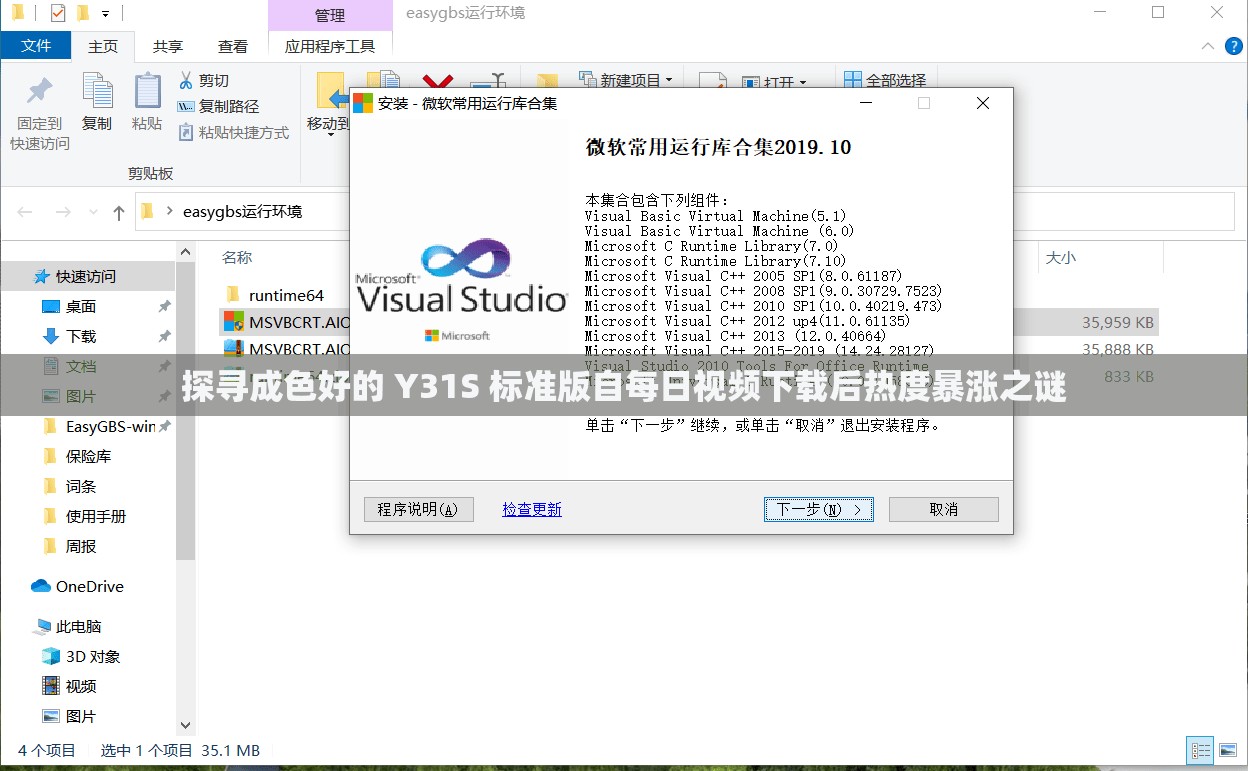Click the red X Delete ribbon icon
Screen dimensions: 1248x771
[x=438, y=80]
